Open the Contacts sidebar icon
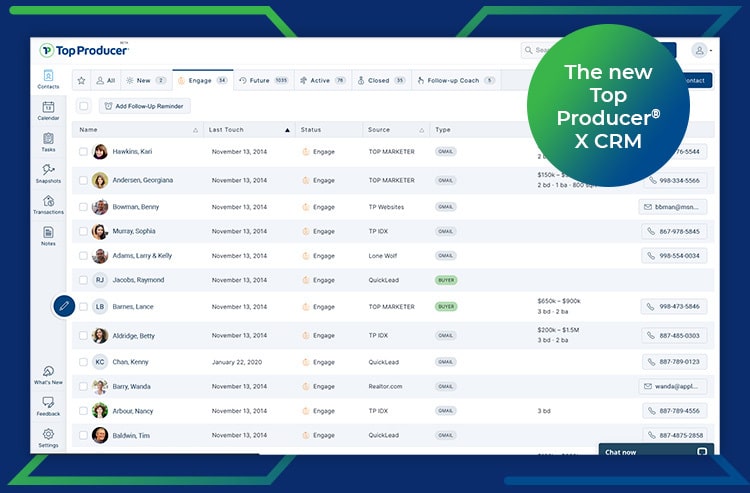Viewport: 750px width, 493px height. click(48, 76)
